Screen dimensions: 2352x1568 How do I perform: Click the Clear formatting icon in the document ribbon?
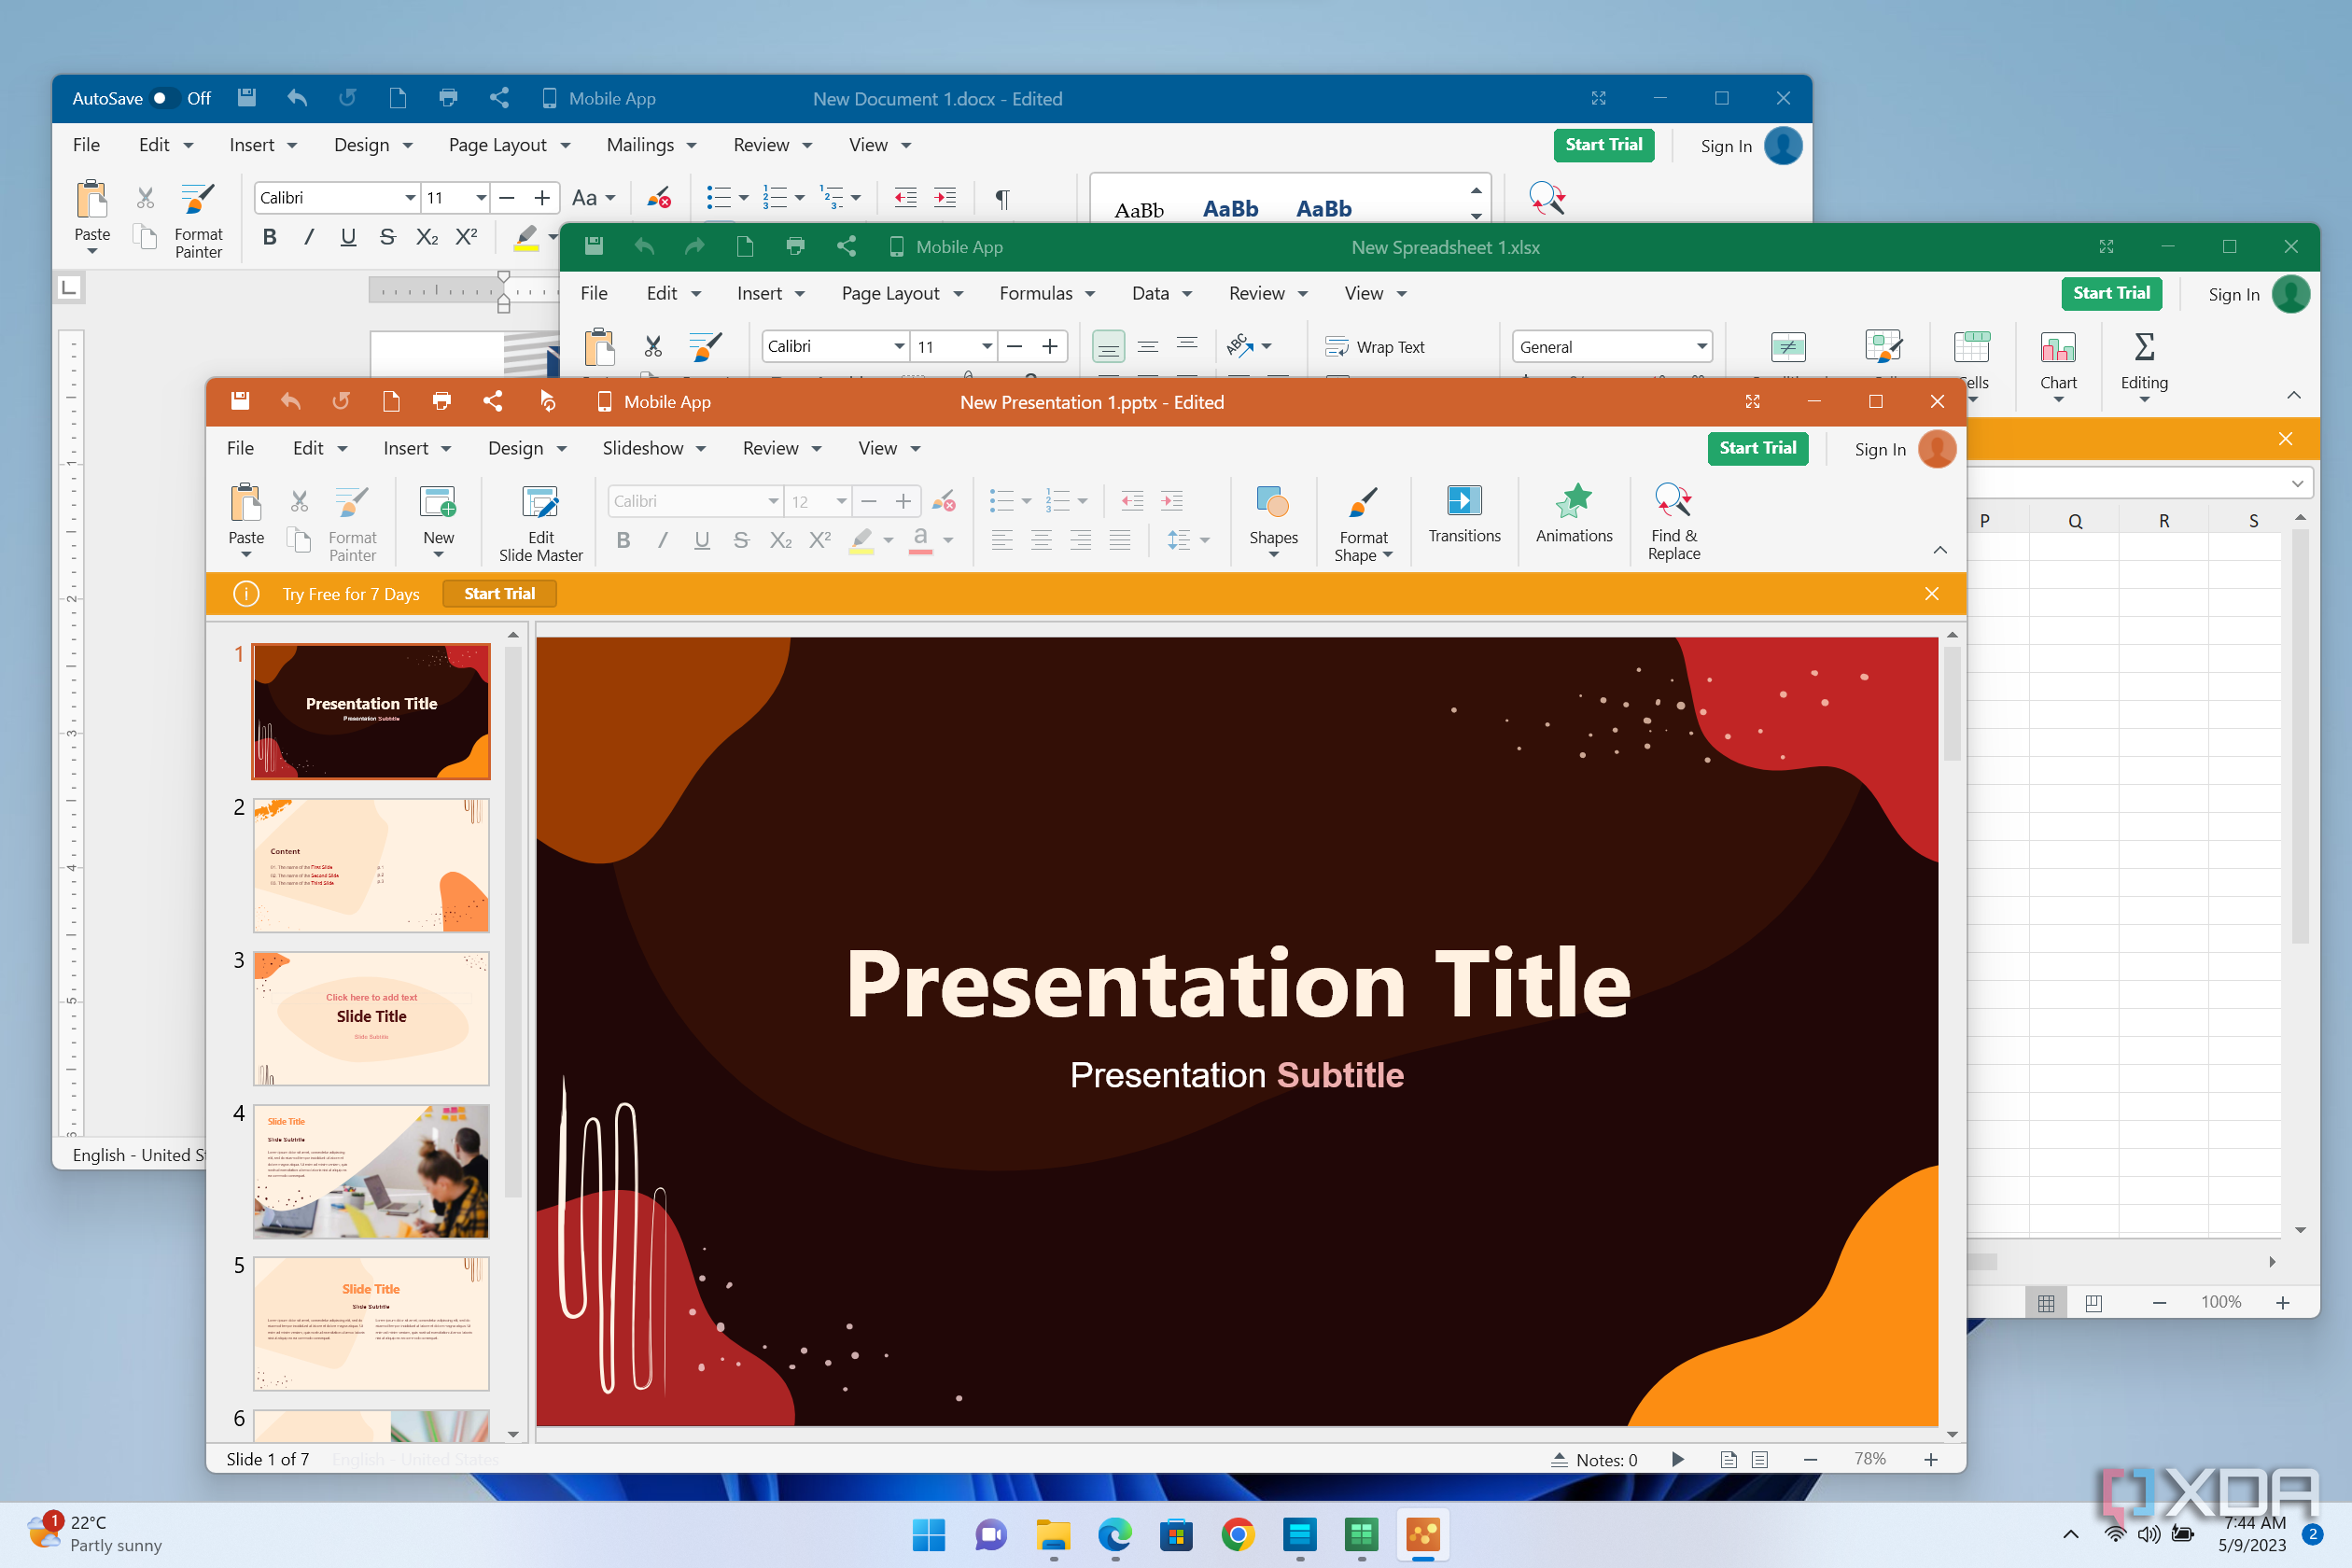tap(658, 198)
